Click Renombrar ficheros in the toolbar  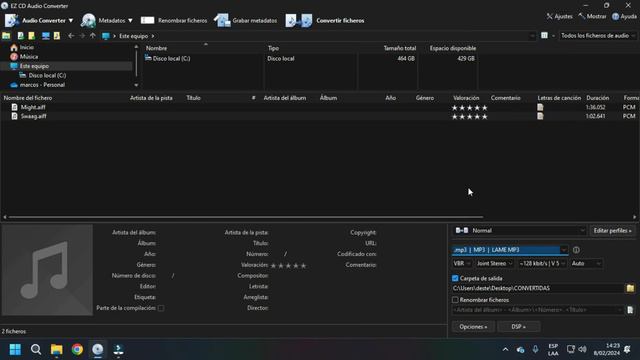point(174,20)
